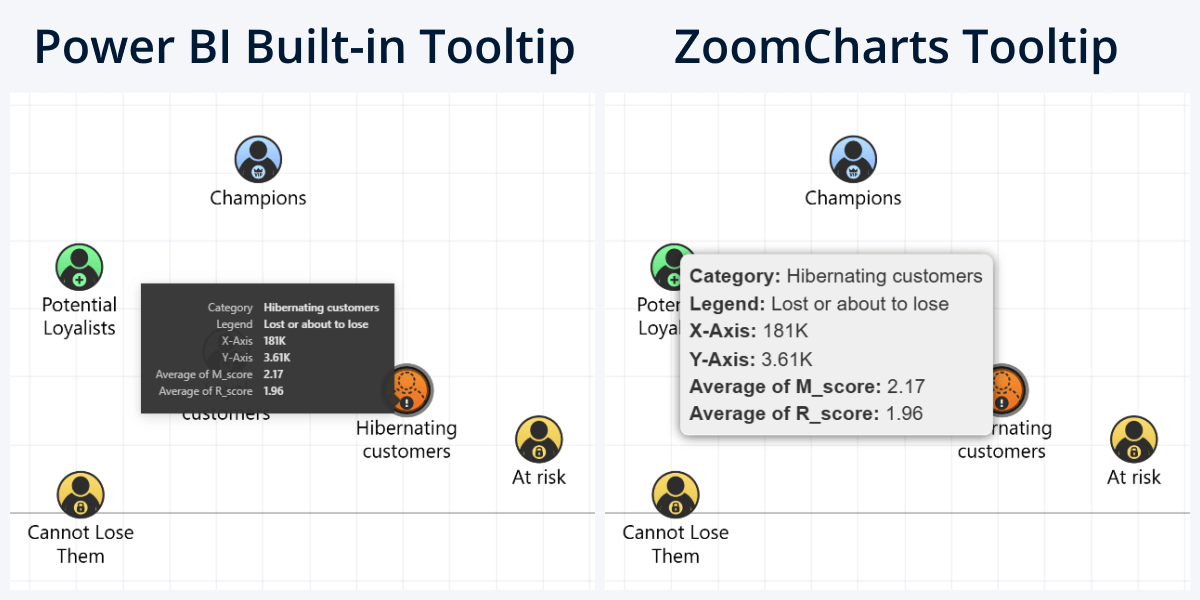Click the light ZoomCharts tooltip box
This screenshot has width=1200, height=600.
(838, 343)
